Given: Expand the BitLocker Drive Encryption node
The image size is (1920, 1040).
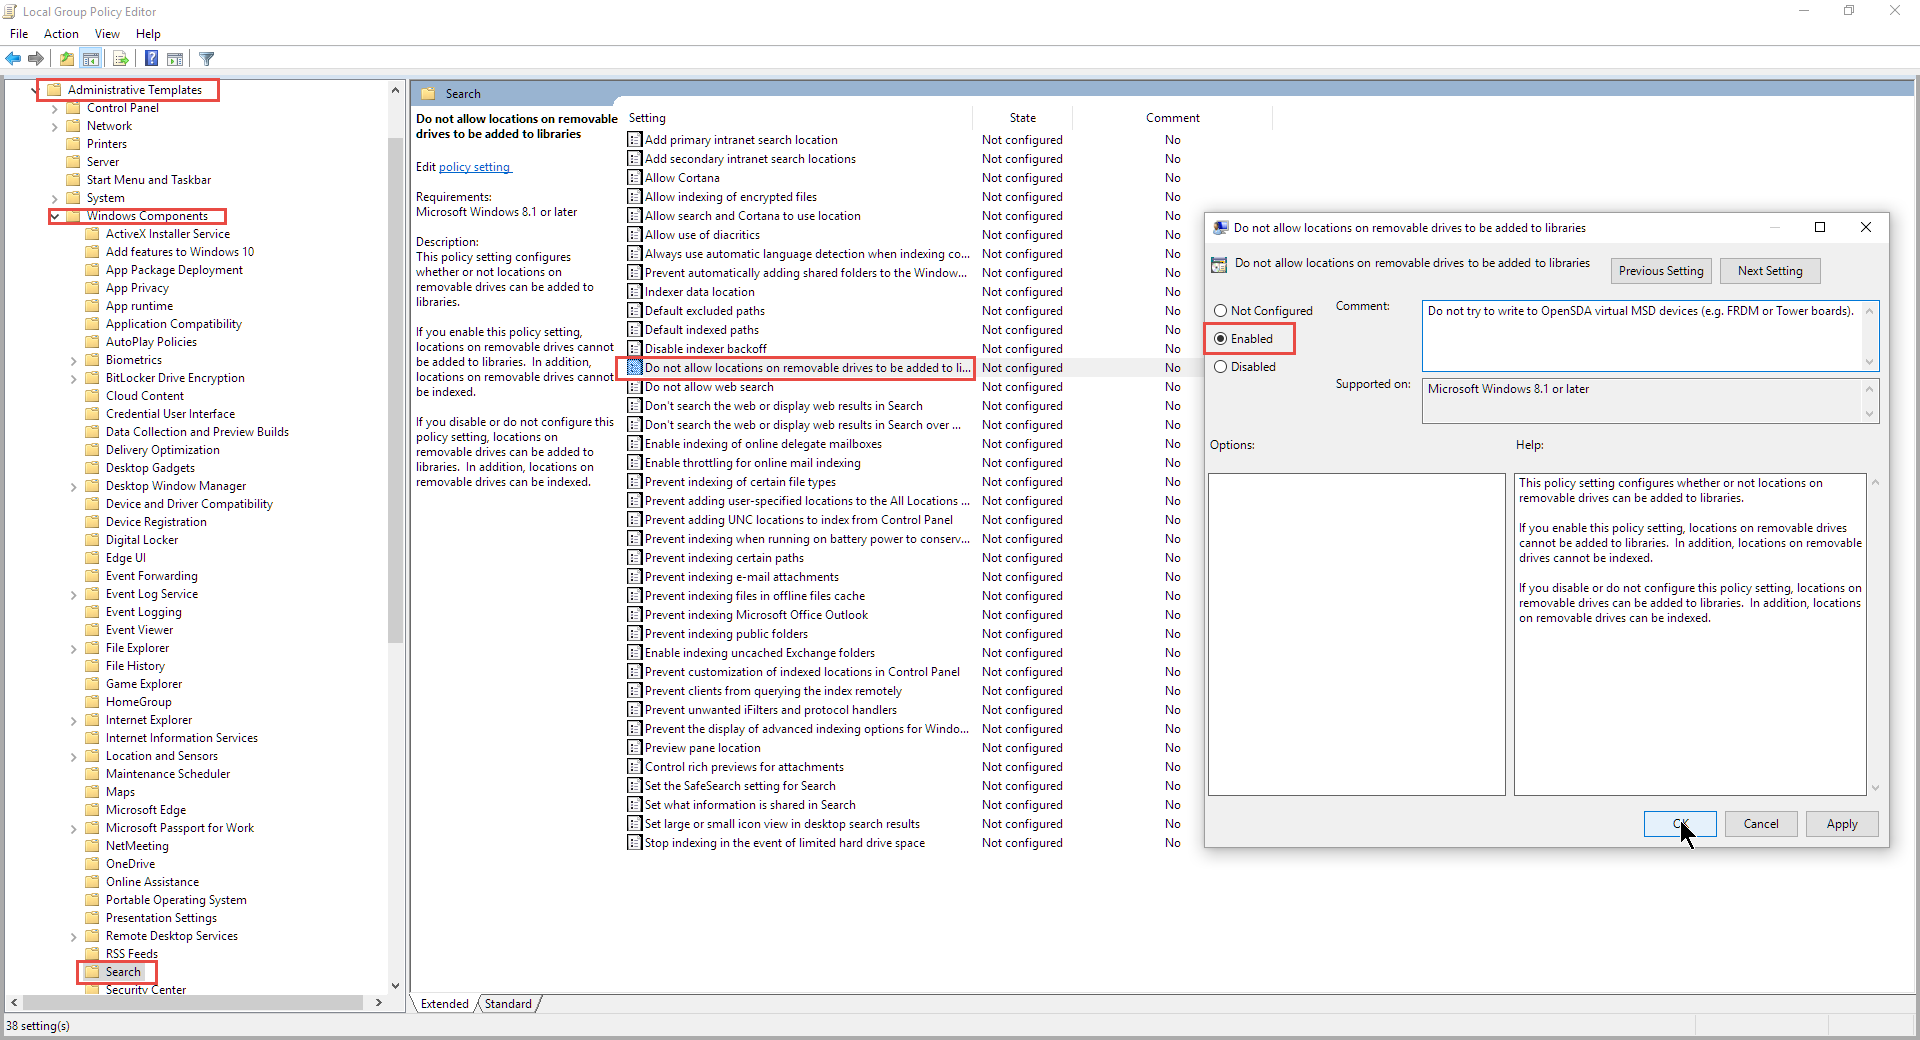Looking at the screenshot, I should [74, 379].
